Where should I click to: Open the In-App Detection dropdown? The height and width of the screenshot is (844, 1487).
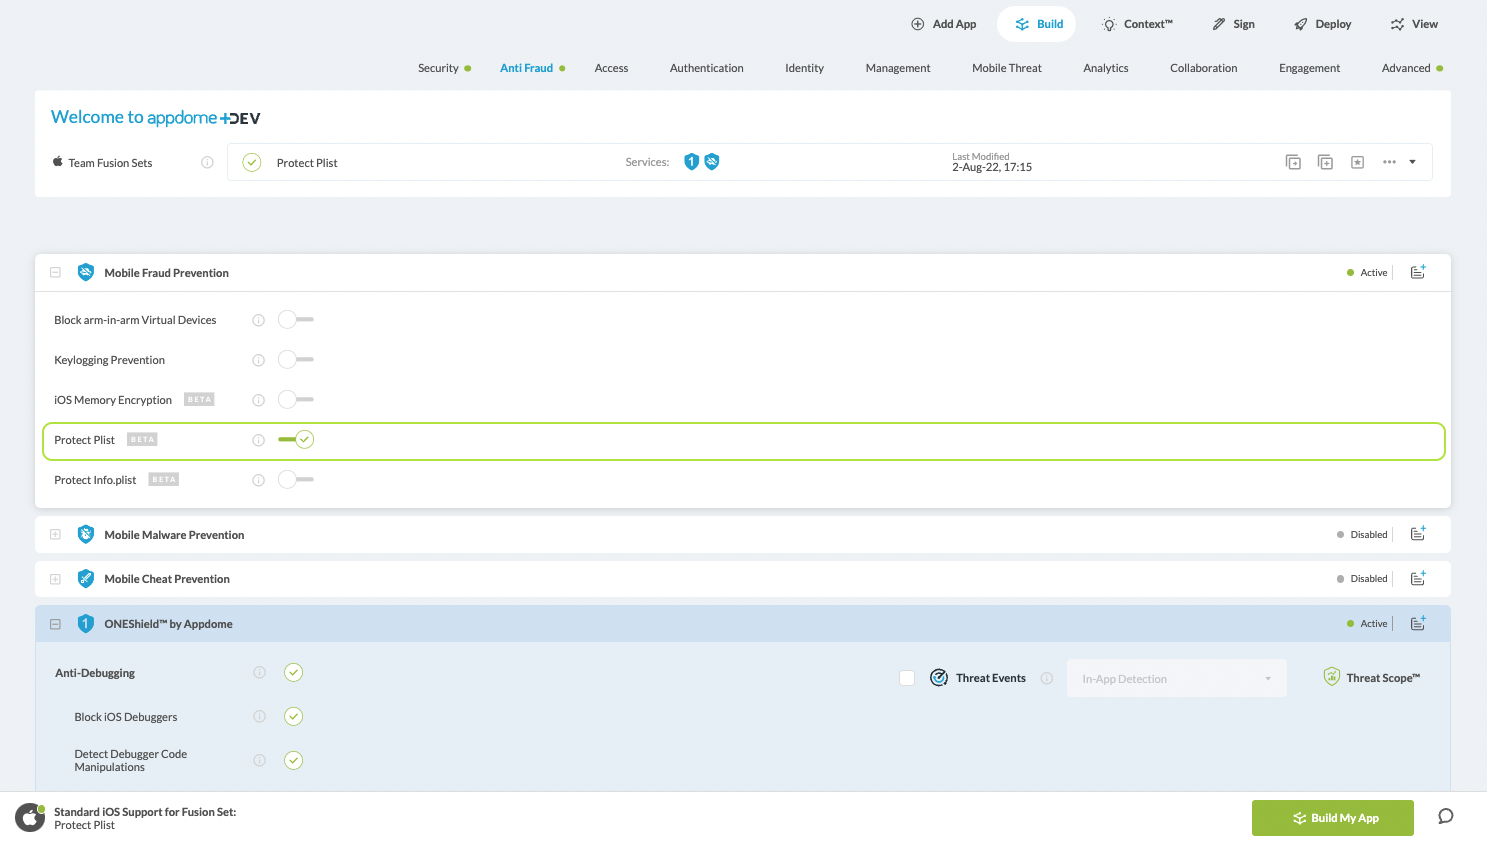pos(1176,679)
